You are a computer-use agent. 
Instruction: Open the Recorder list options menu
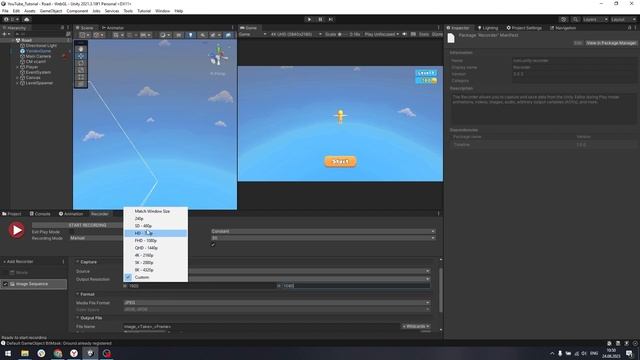[63, 262]
